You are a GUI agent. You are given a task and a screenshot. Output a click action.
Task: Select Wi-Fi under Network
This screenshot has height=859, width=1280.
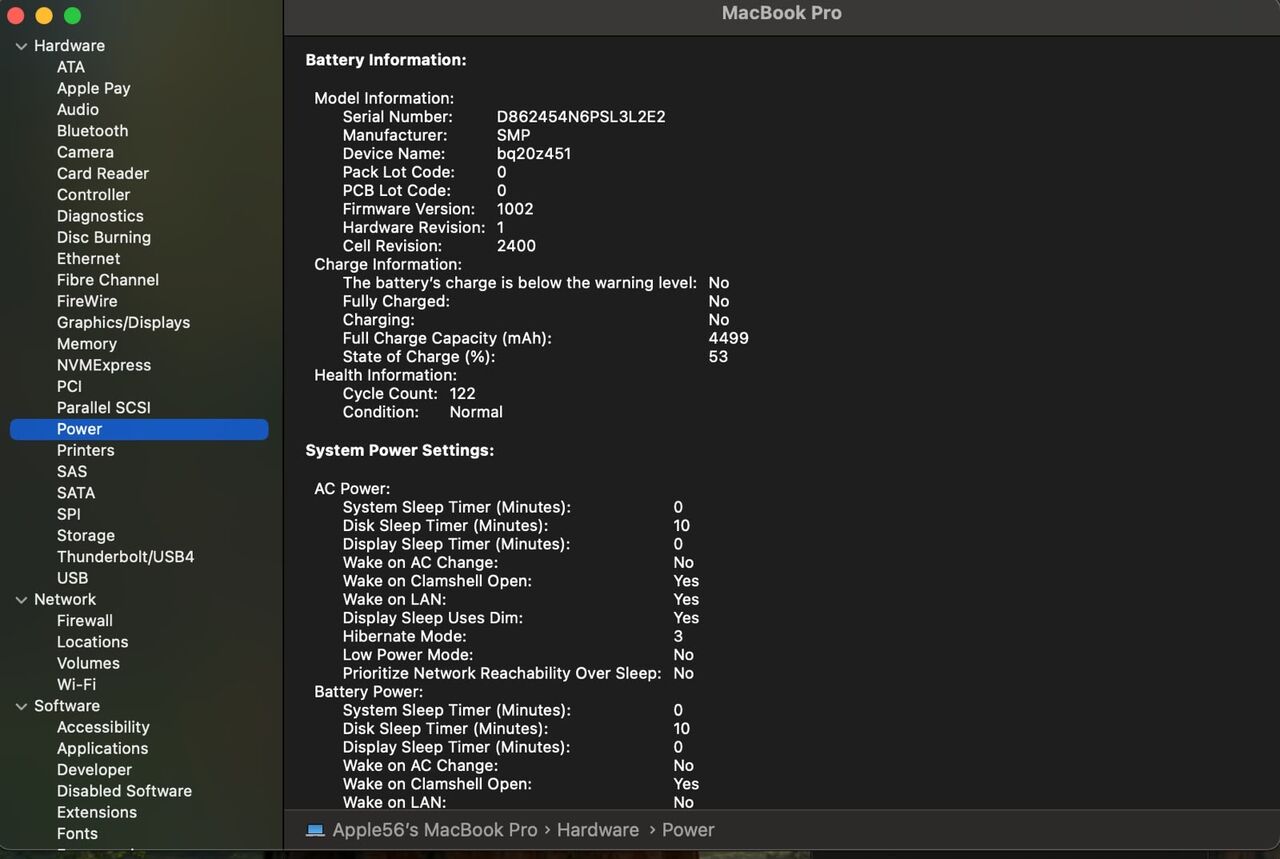[x=77, y=685]
